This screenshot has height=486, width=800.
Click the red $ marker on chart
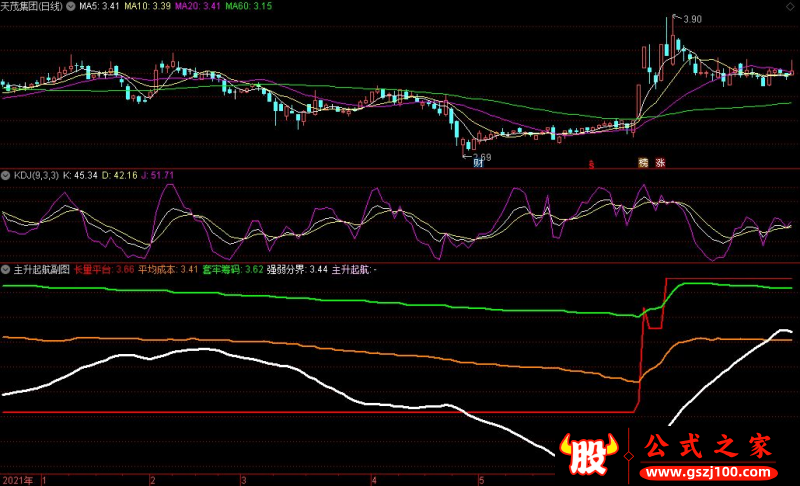[x=591, y=165]
